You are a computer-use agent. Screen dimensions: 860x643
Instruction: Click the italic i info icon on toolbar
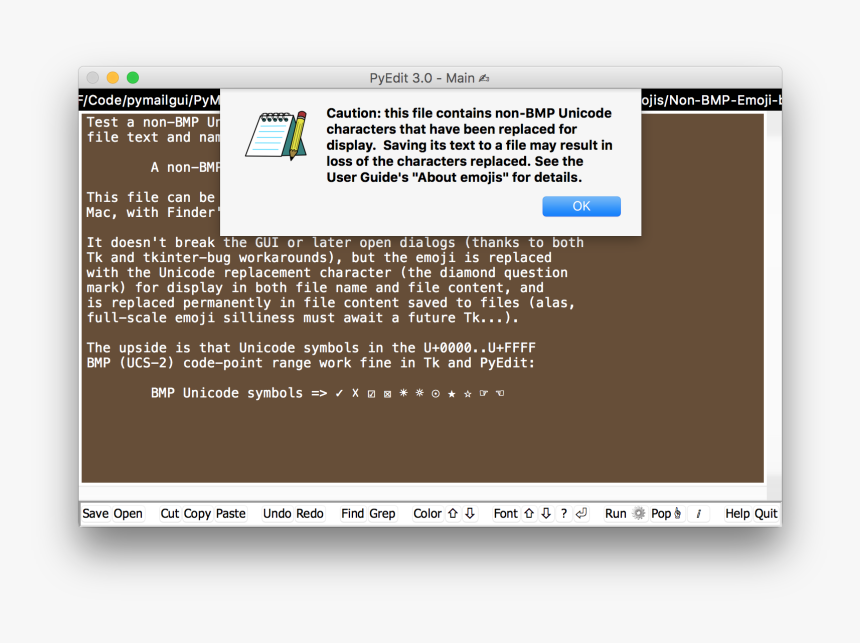(x=698, y=513)
